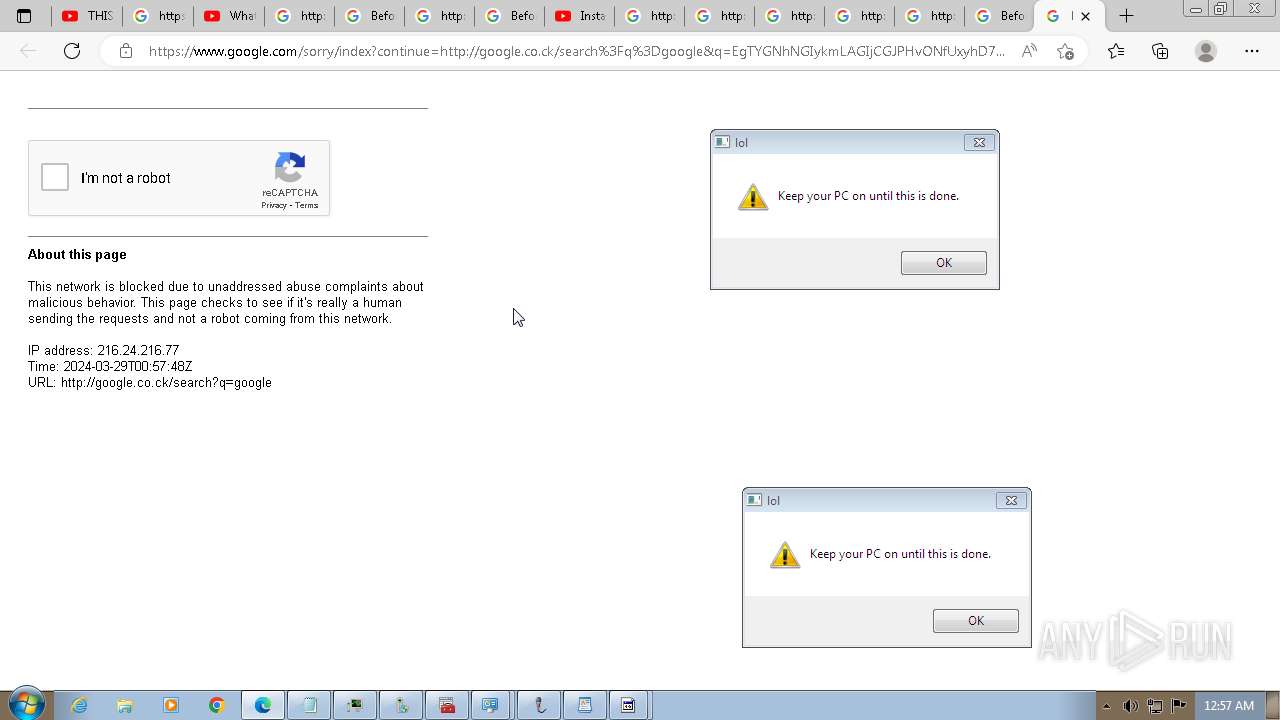The width and height of the screenshot is (1280, 720).
Task: Close the lower lol dialog
Action: click(x=1011, y=500)
